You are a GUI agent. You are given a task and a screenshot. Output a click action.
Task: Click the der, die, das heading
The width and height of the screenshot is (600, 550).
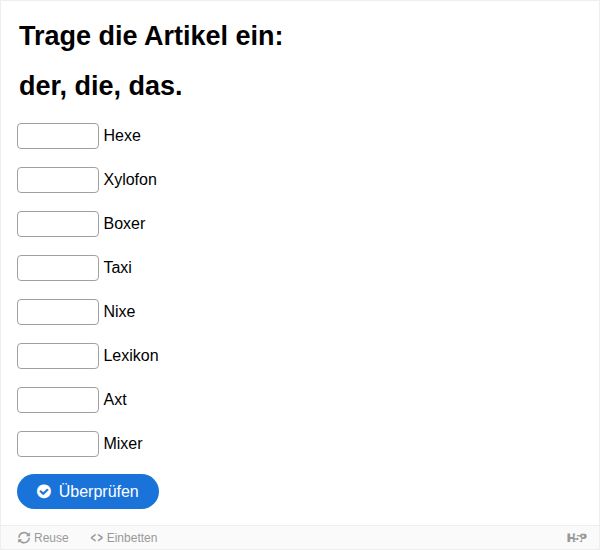click(x=101, y=86)
